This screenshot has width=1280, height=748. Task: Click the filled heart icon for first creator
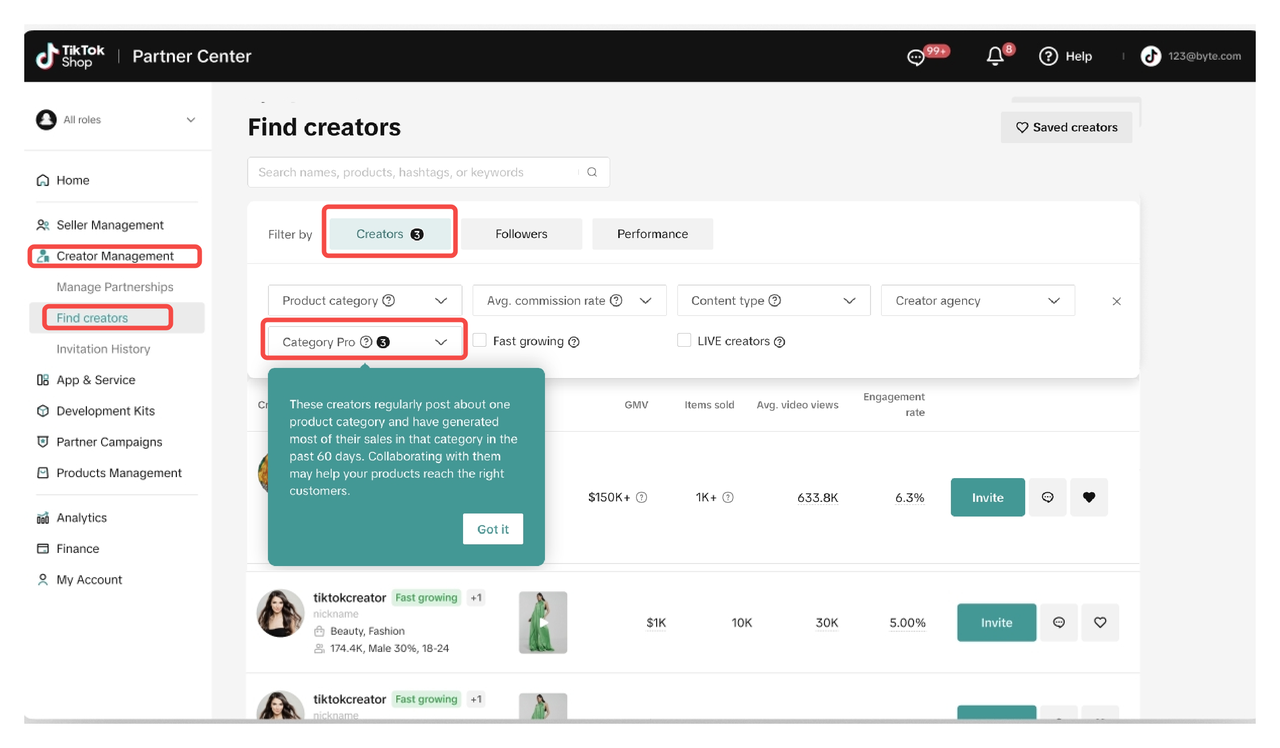pyautogui.click(x=1089, y=497)
